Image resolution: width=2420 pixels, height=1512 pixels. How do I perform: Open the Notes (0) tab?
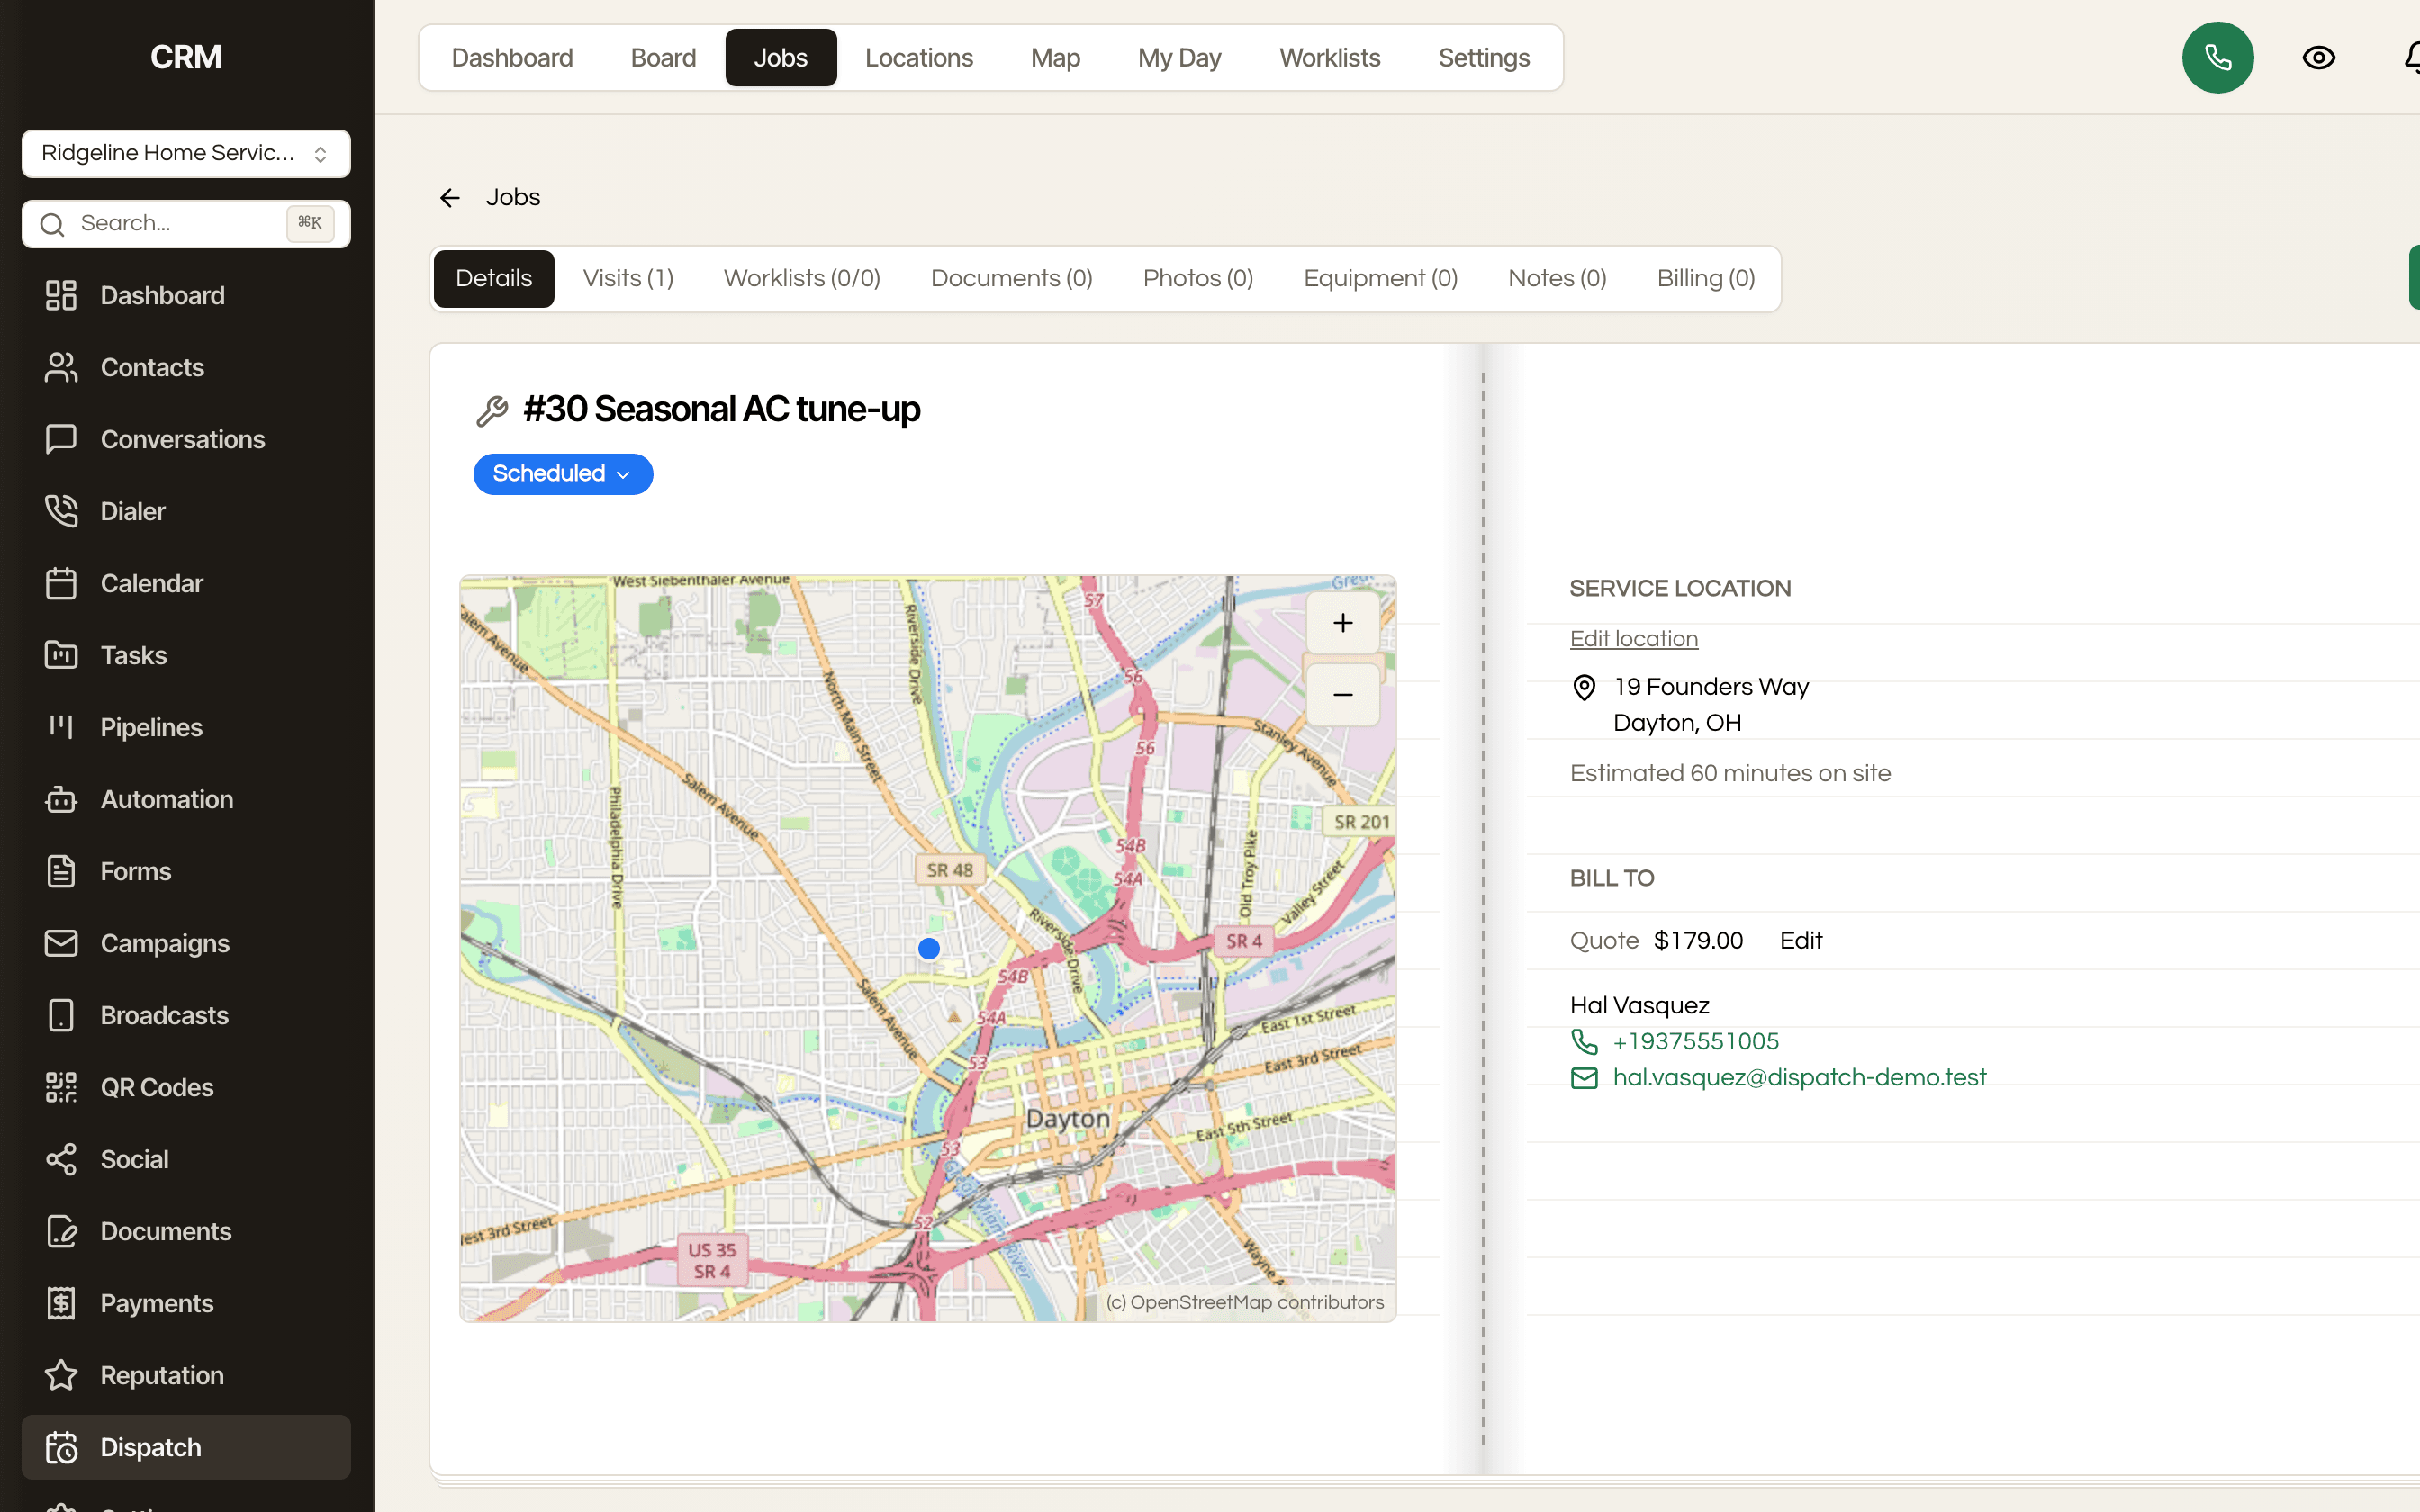1557,279
